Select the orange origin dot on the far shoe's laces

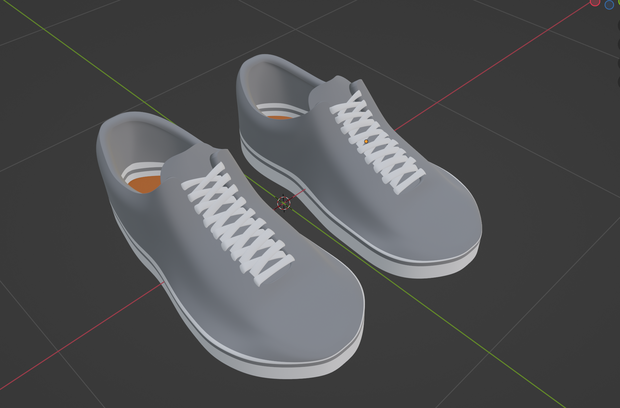[367, 141]
